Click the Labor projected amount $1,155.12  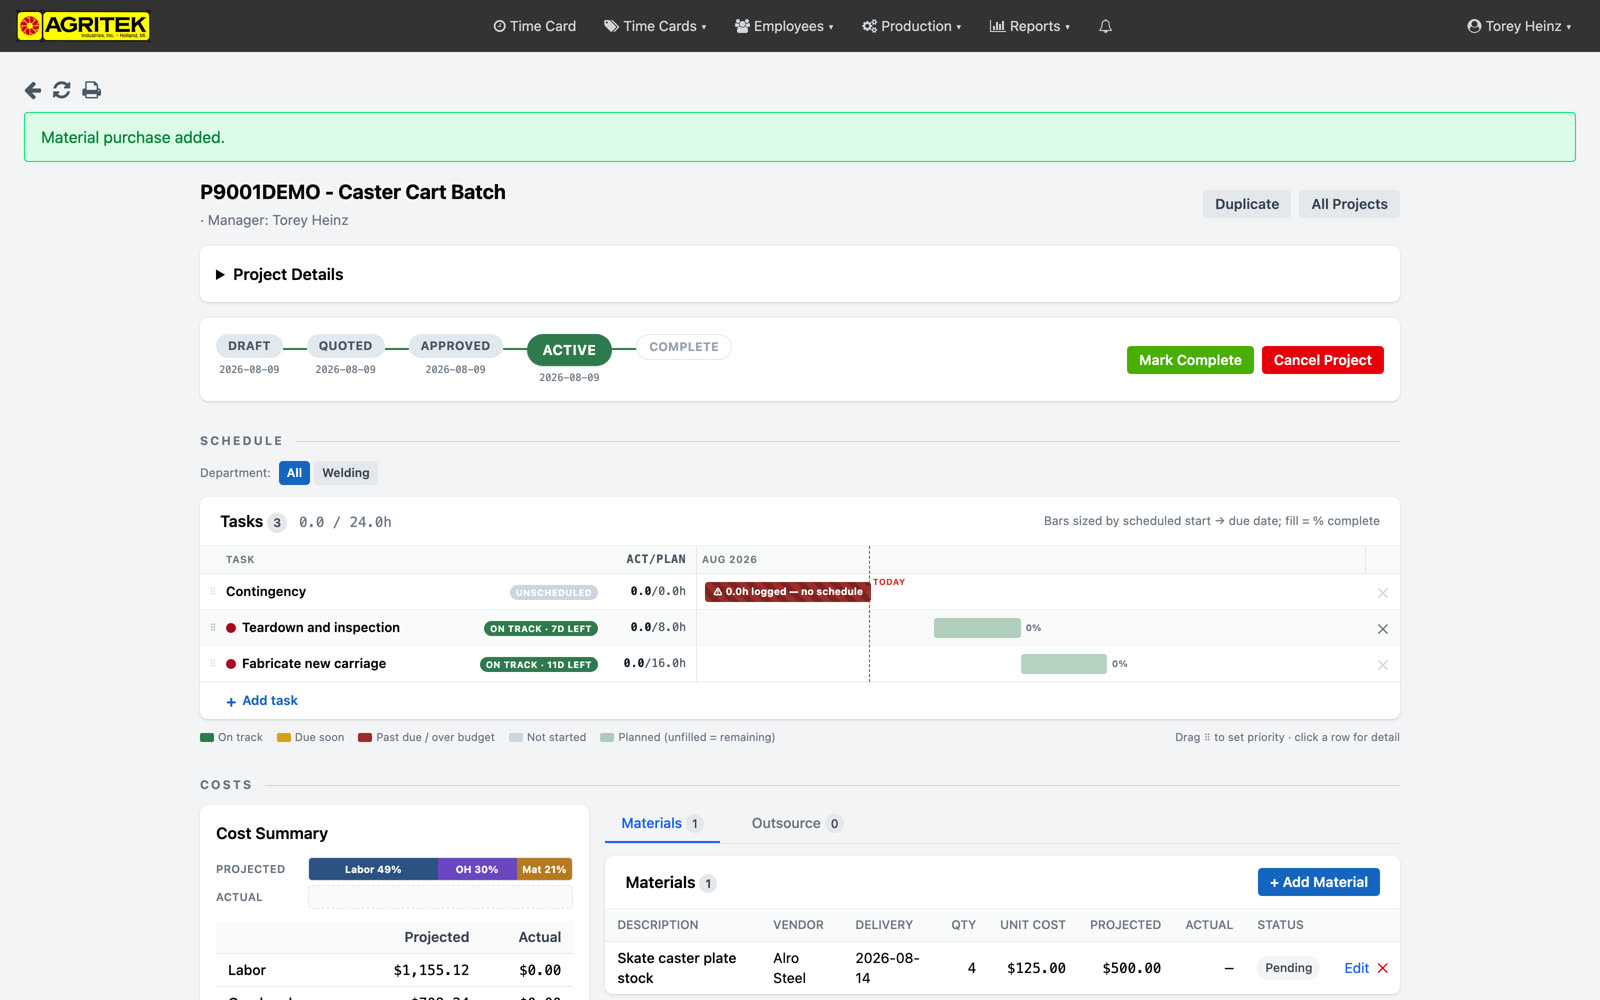coord(431,970)
